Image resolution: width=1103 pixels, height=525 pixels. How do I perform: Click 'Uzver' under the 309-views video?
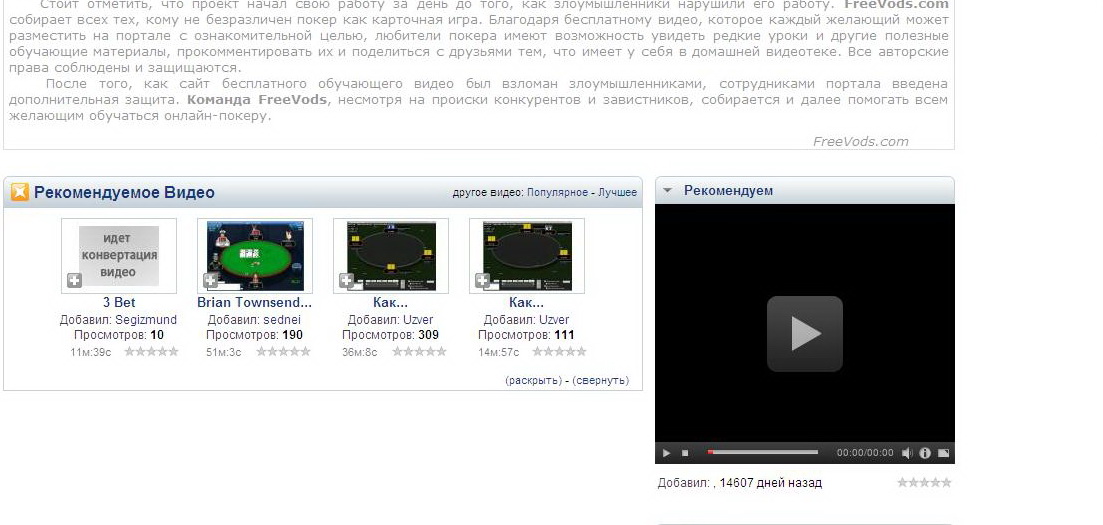(x=418, y=320)
